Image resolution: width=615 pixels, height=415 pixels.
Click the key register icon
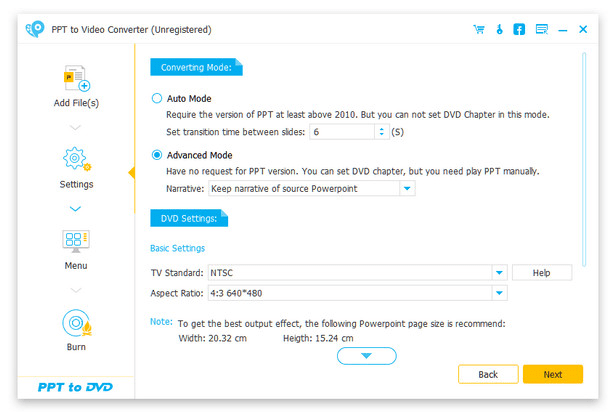click(x=500, y=30)
